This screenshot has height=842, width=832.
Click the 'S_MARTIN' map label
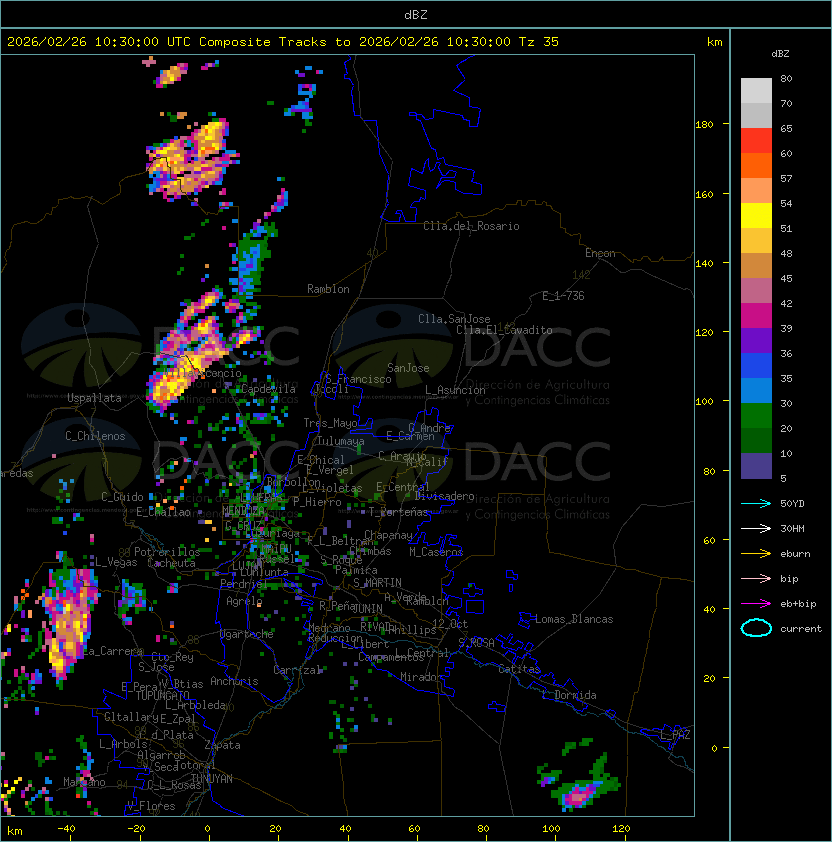click(377, 583)
